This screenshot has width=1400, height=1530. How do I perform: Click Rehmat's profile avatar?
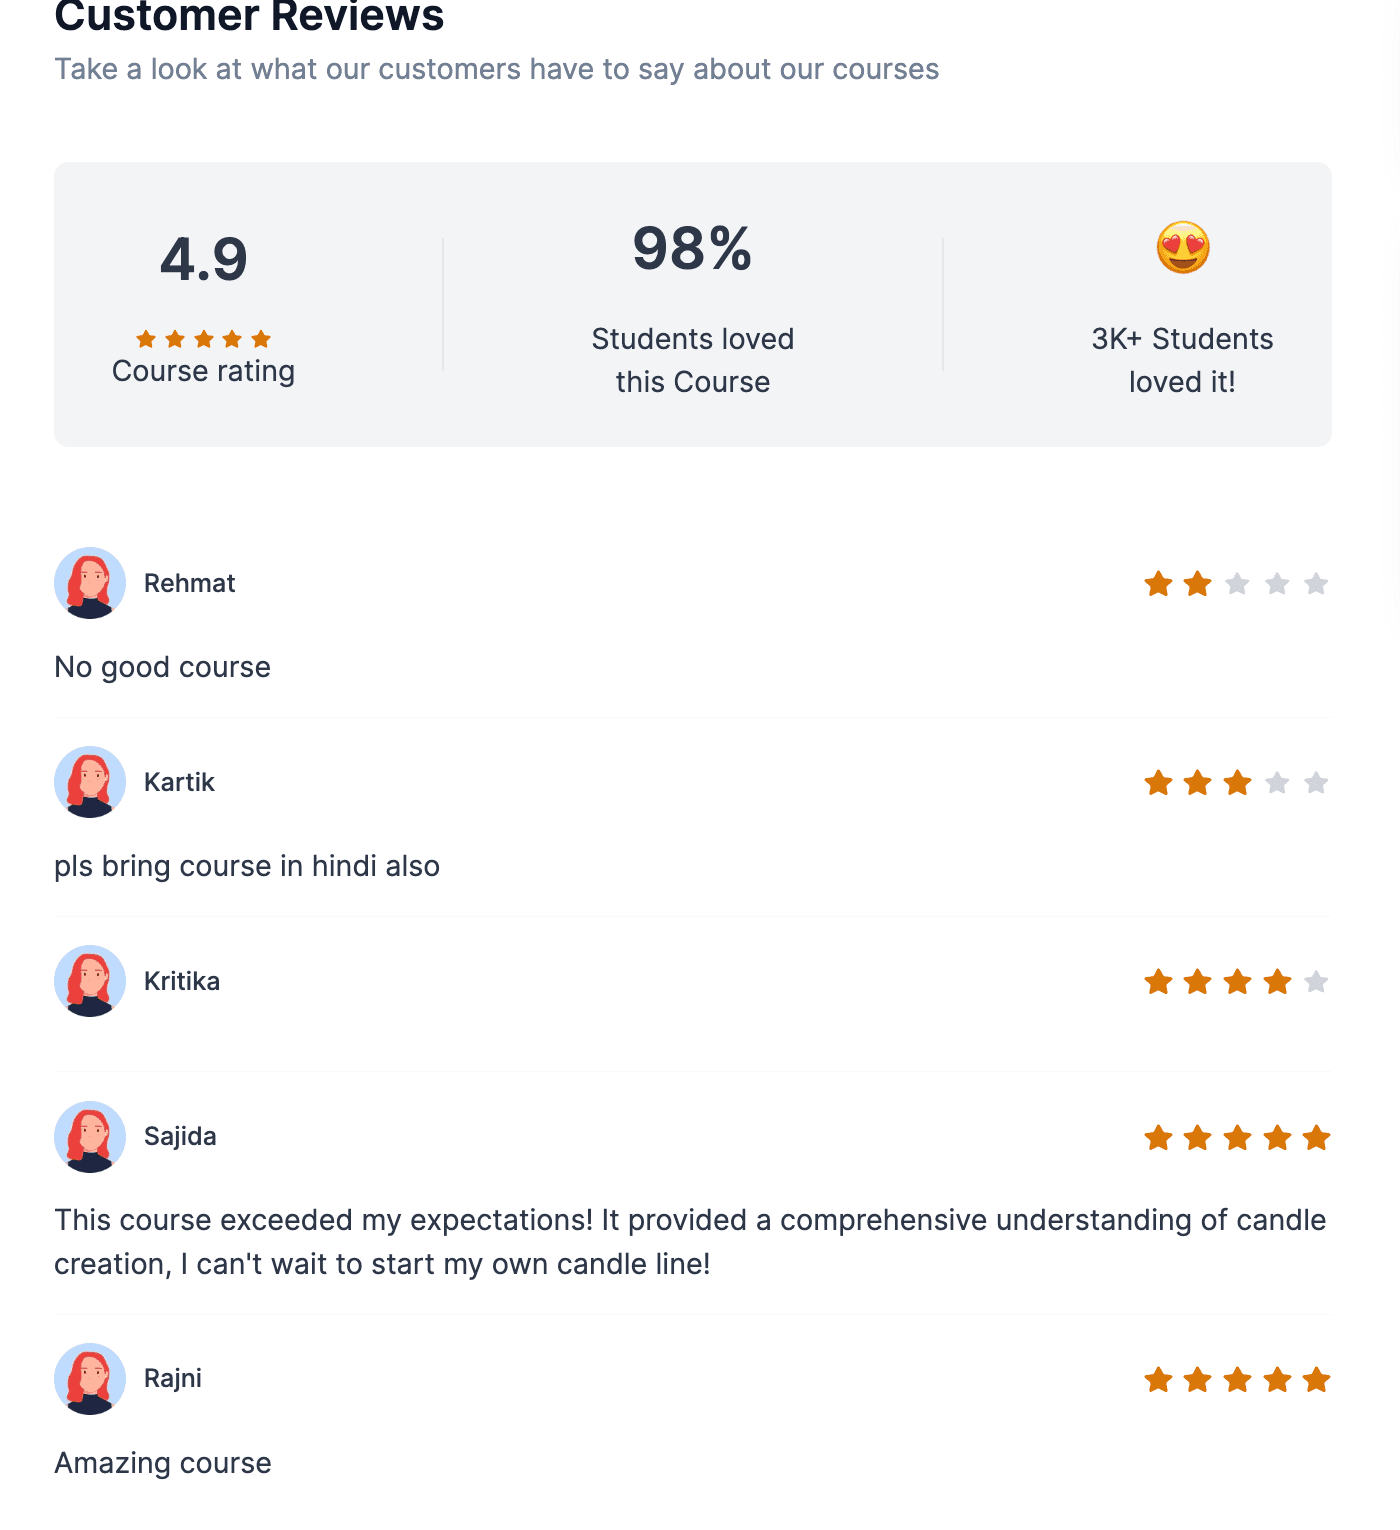coord(90,583)
